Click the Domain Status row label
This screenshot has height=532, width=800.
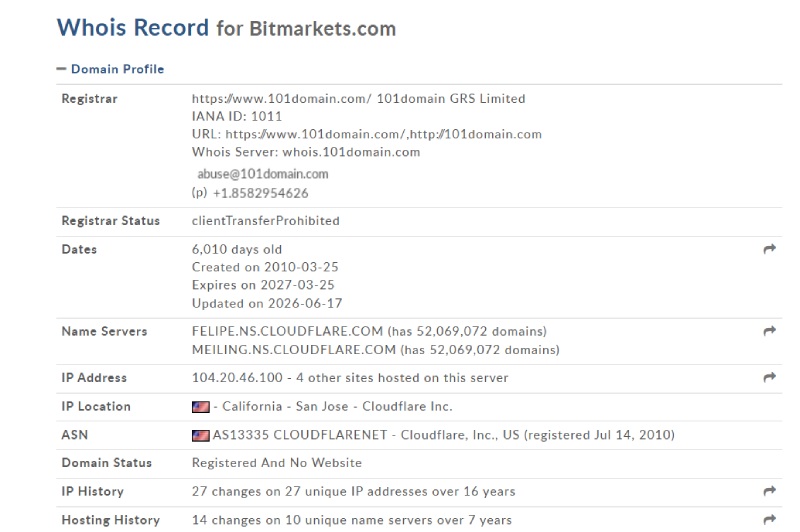click(107, 463)
